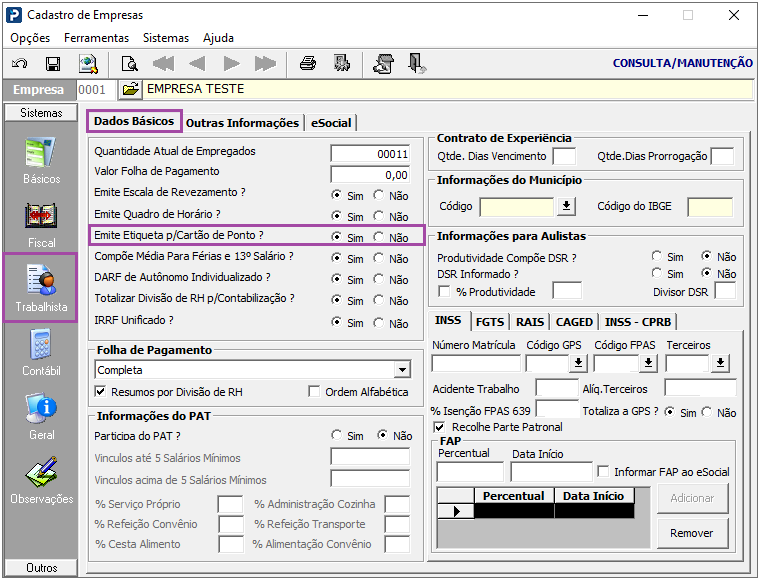Open the Fiscal system in sidebar
The height and width of the screenshot is (581, 762).
click(42, 222)
